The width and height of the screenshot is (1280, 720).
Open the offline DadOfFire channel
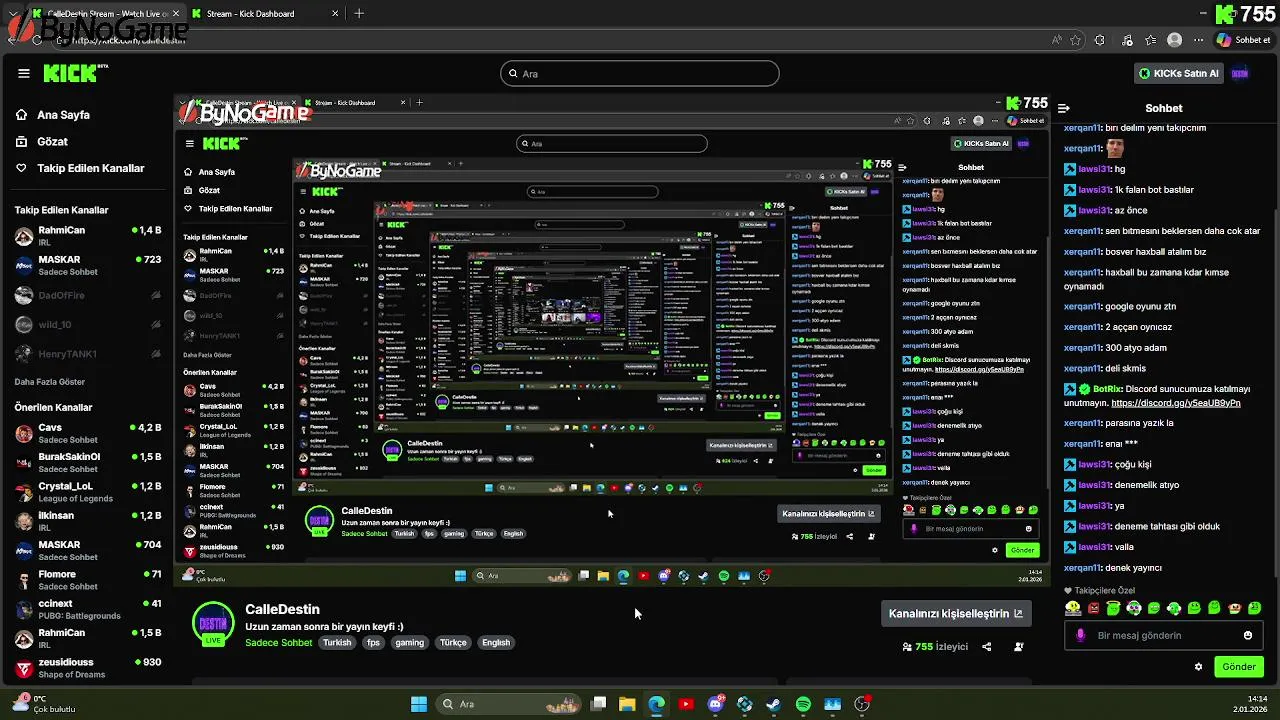pos(88,295)
